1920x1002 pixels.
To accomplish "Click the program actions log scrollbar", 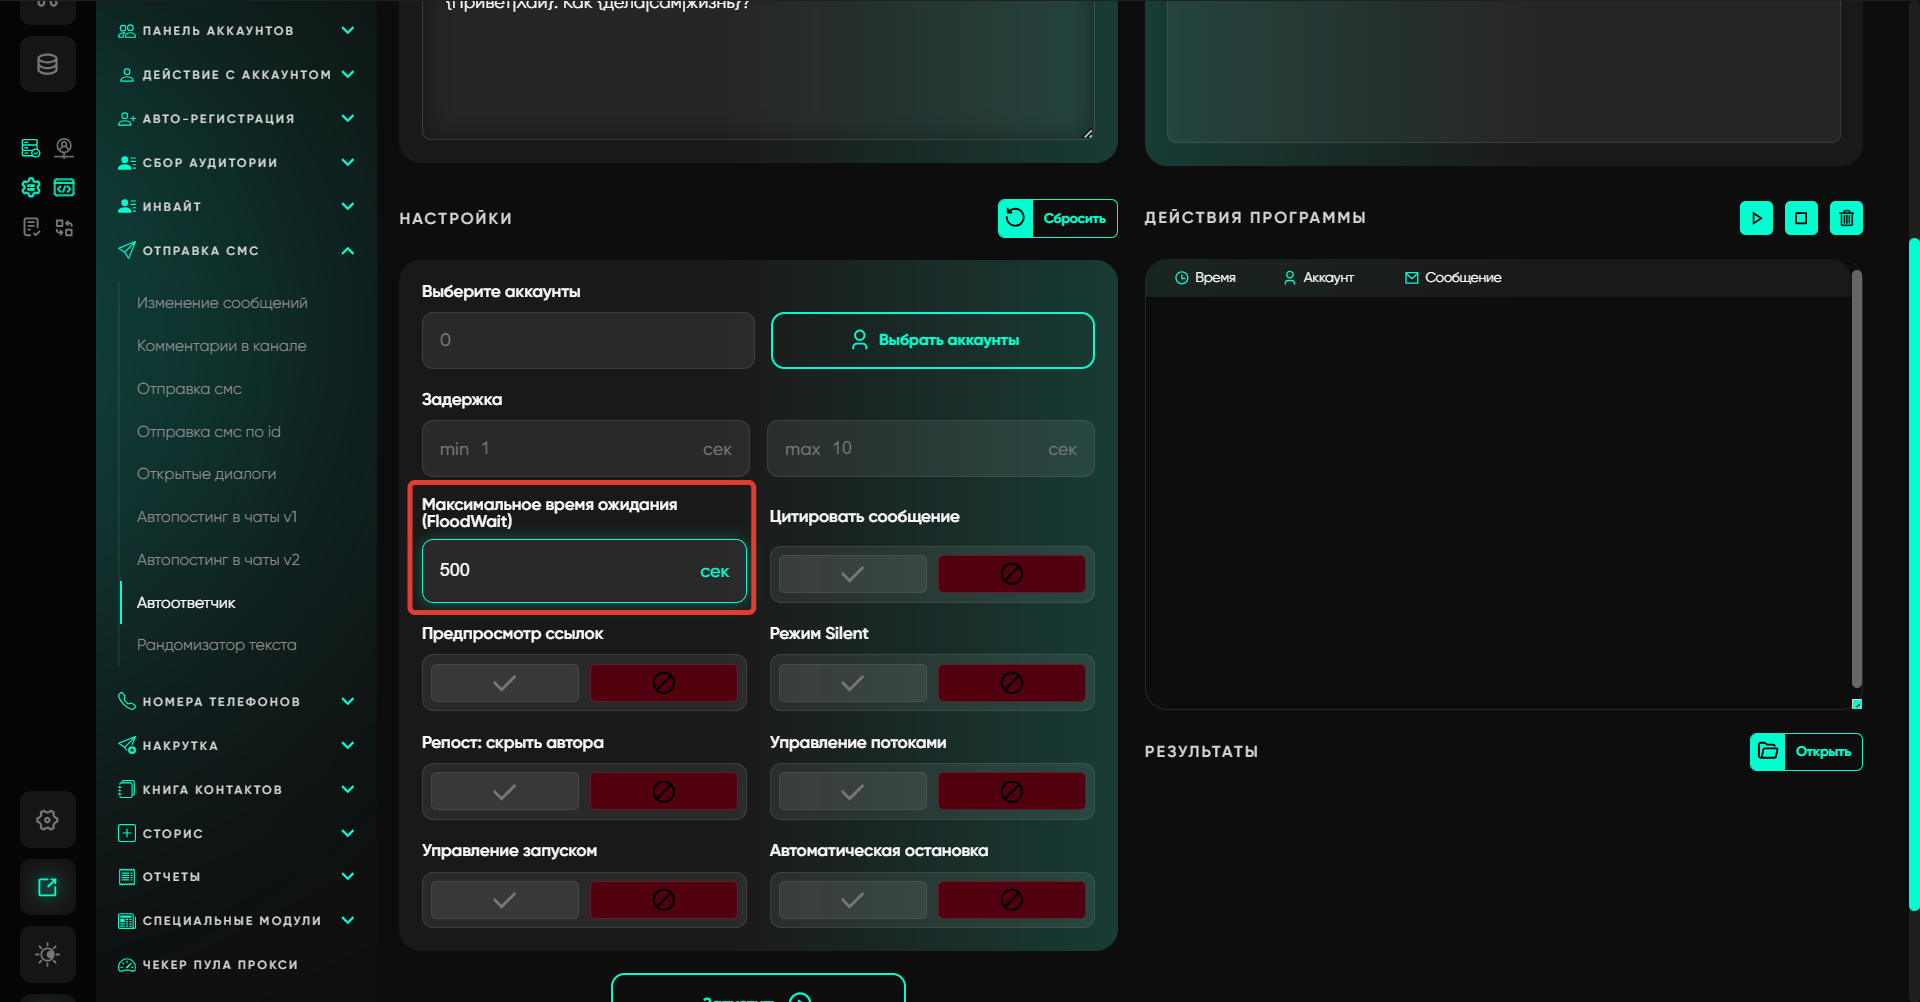I will point(1856,480).
